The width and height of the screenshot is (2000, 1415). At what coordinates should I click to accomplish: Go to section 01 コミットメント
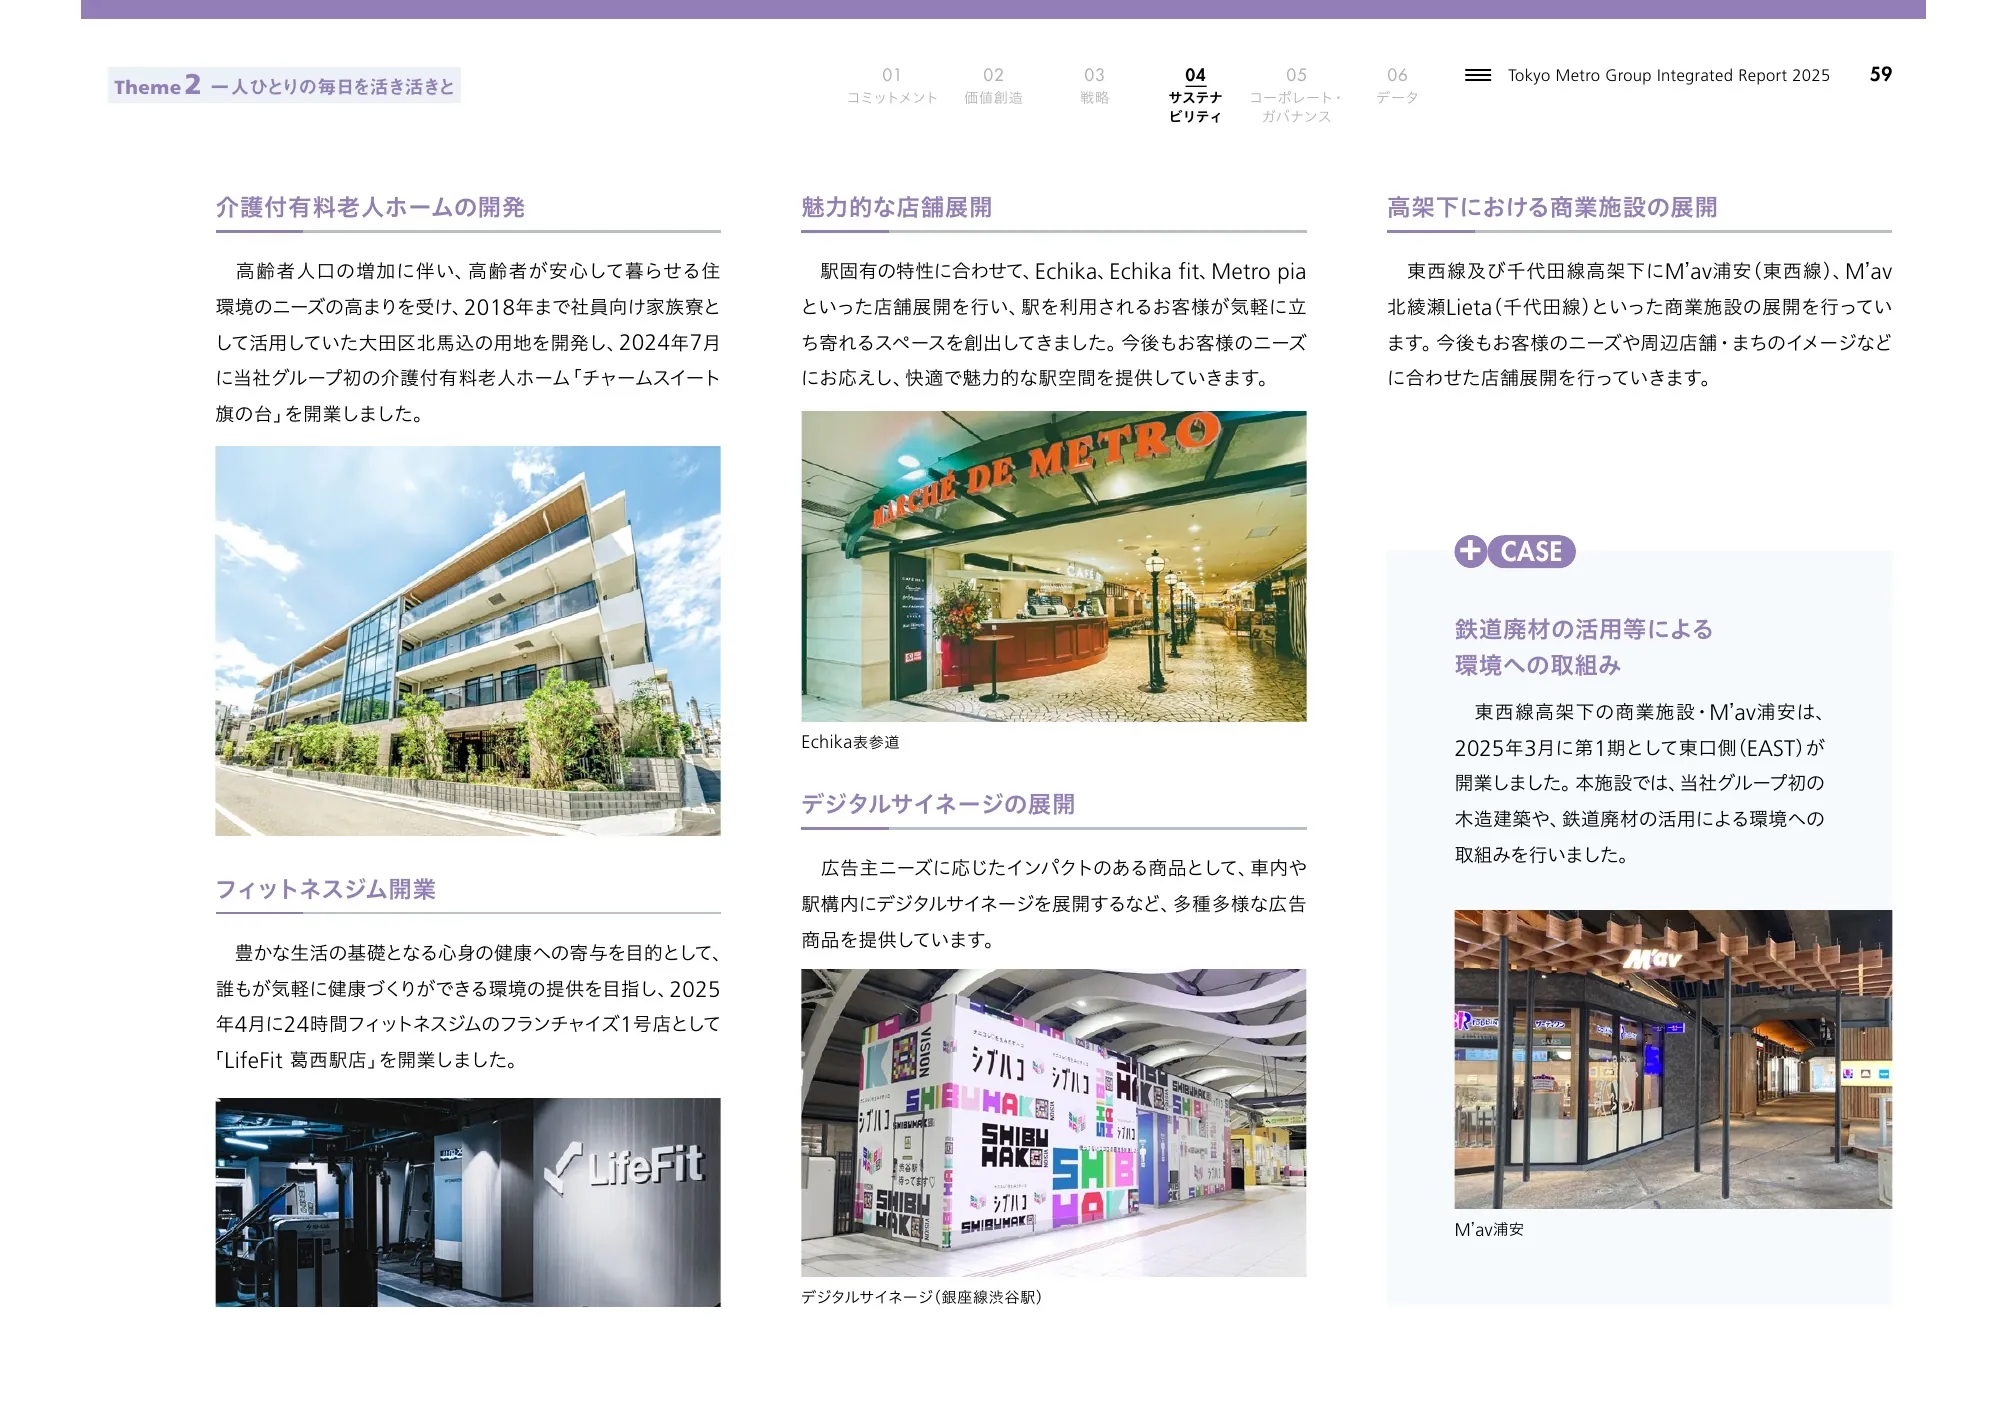[x=892, y=86]
